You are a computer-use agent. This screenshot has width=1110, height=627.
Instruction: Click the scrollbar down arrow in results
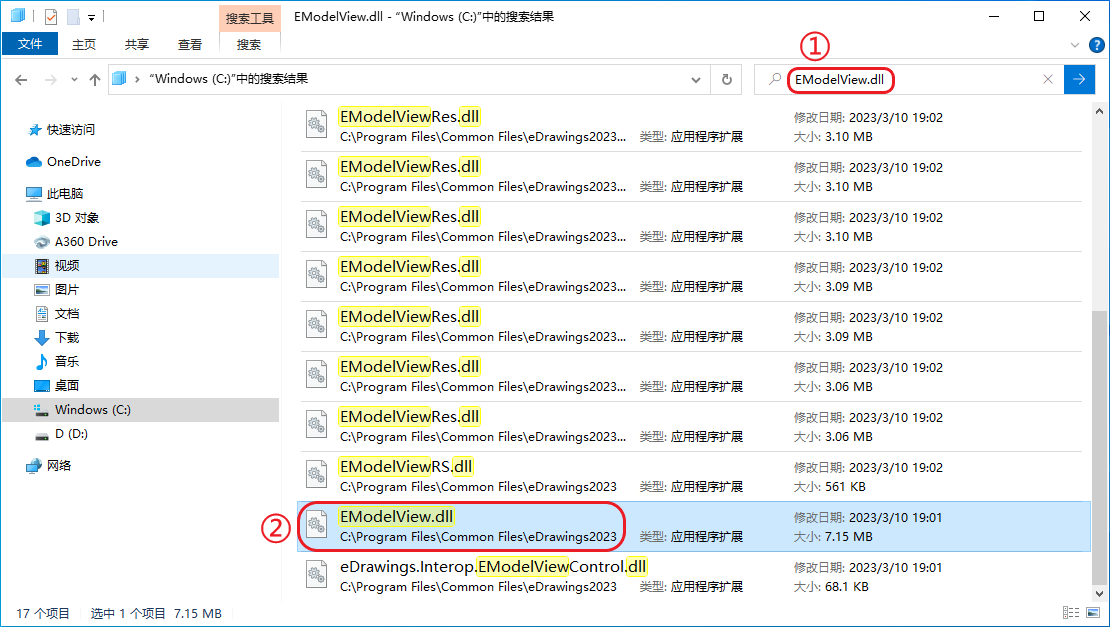[x=1099, y=594]
